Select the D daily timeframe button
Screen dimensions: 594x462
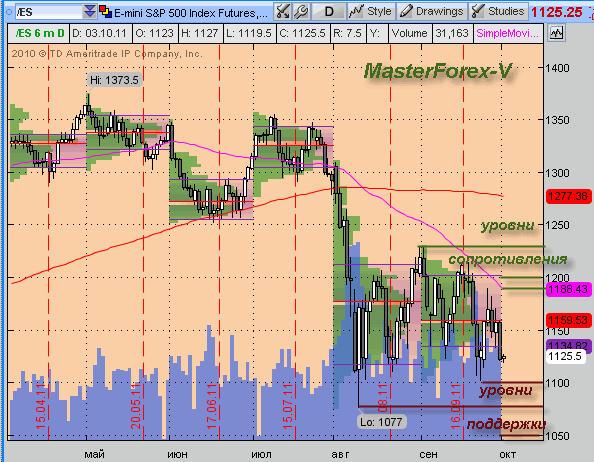(329, 12)
